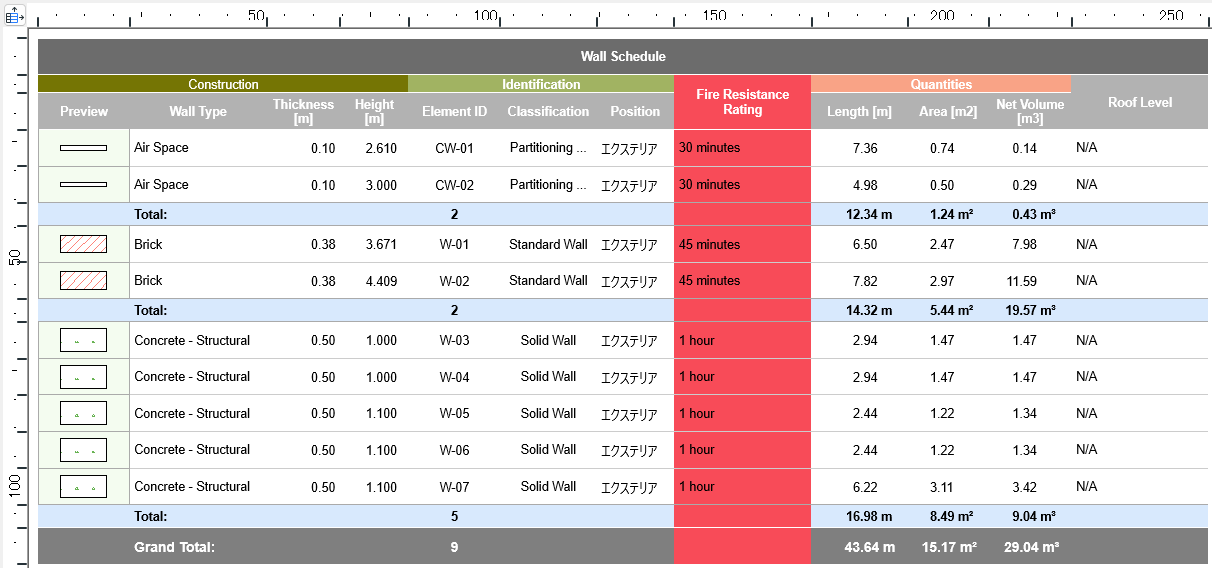This screenshot has height=568, width=1212.
Task: Click the concrete preview thumbnail in W-05 row
Action: click(83, 414)
